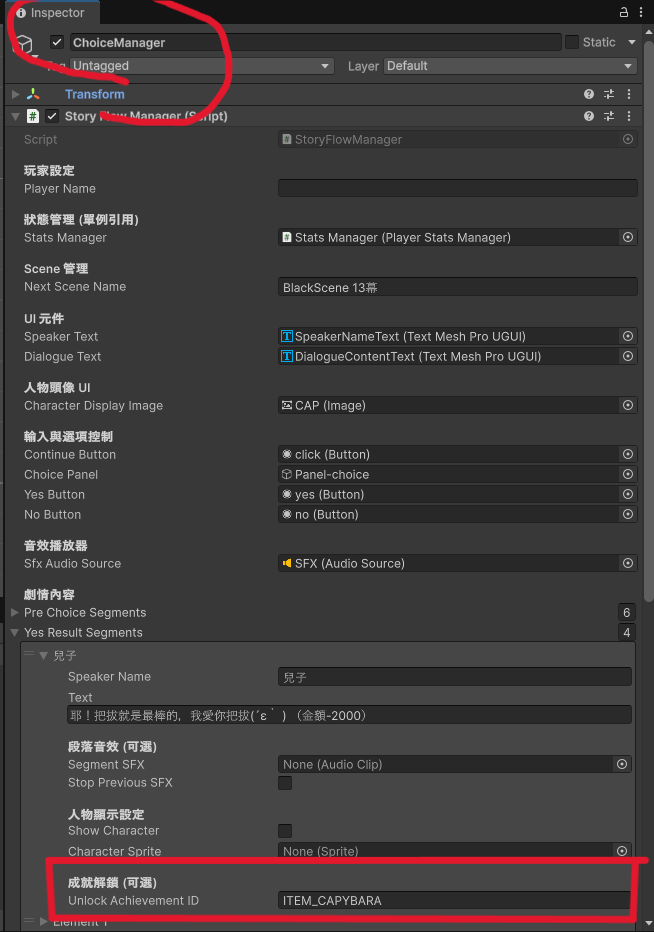
Task: Open object picker for Character Display Image
Action: click(628, 405)
